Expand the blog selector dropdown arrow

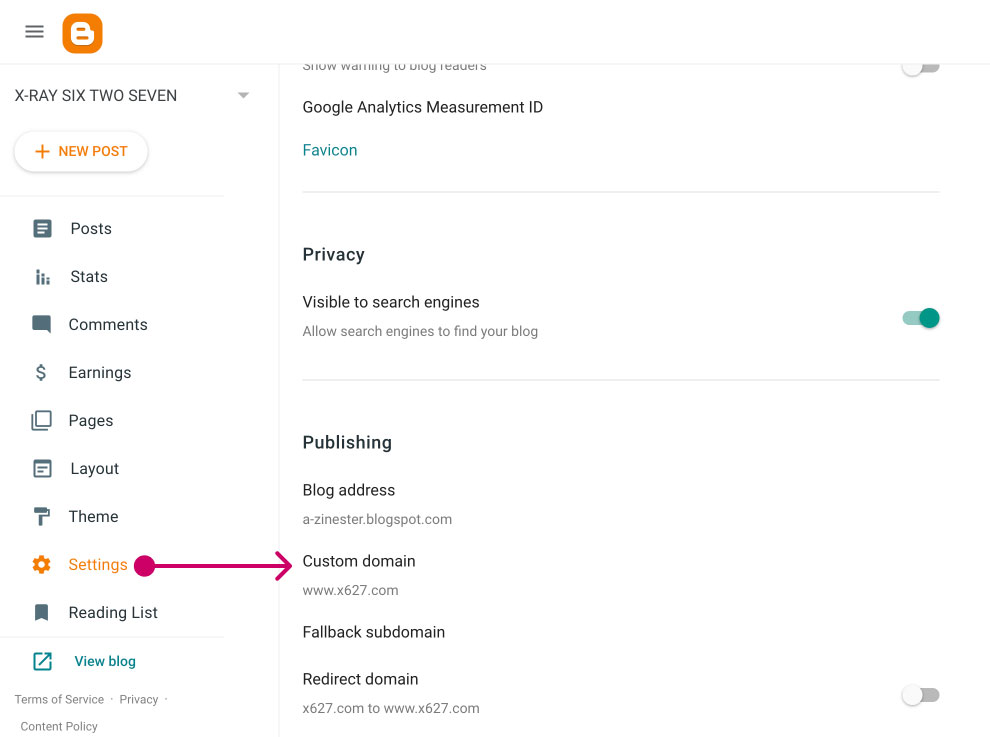click(x=243, y=96)
